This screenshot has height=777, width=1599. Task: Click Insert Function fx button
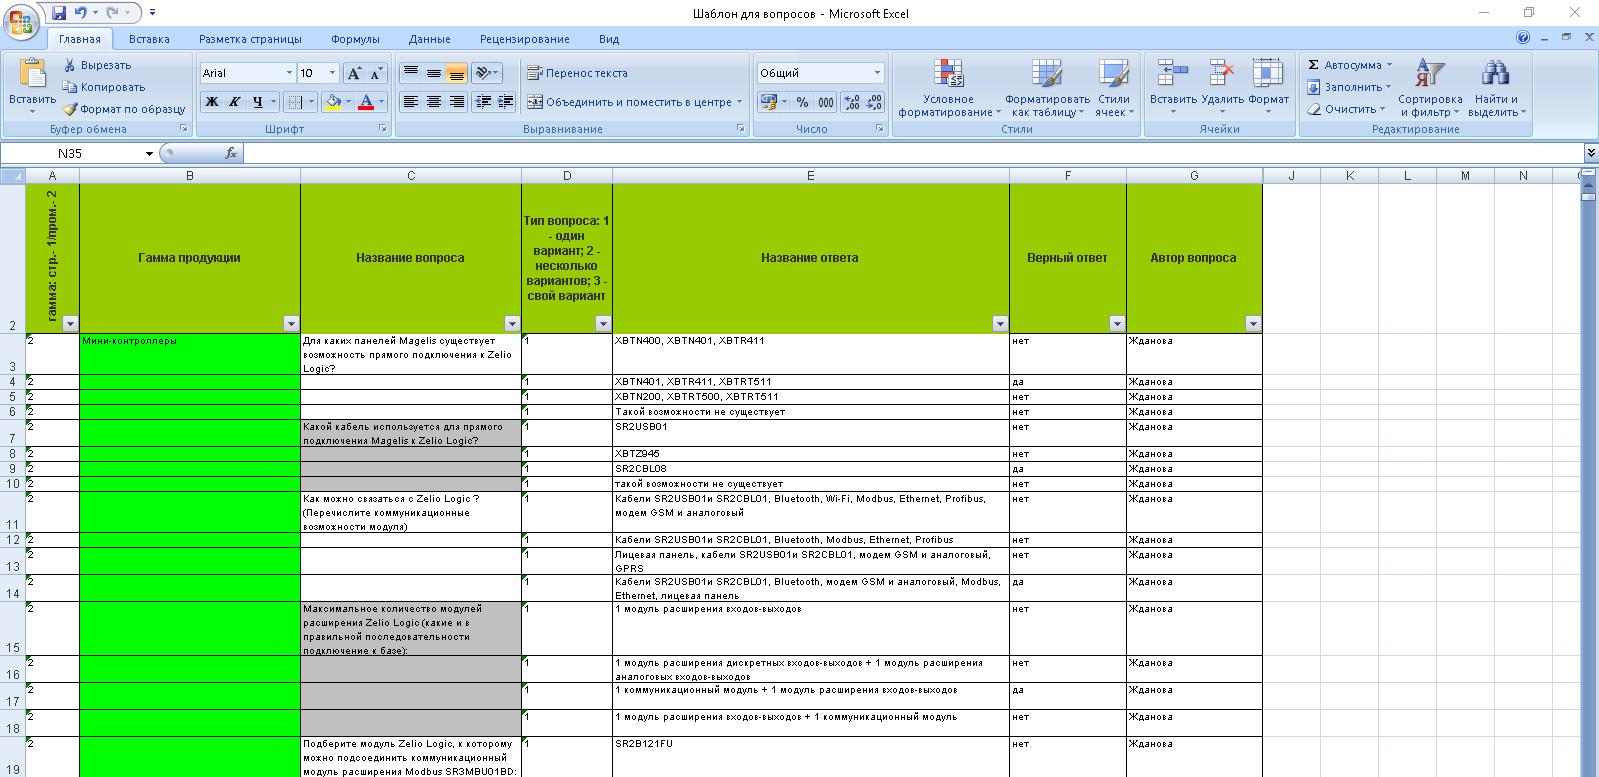pos(231,153)
